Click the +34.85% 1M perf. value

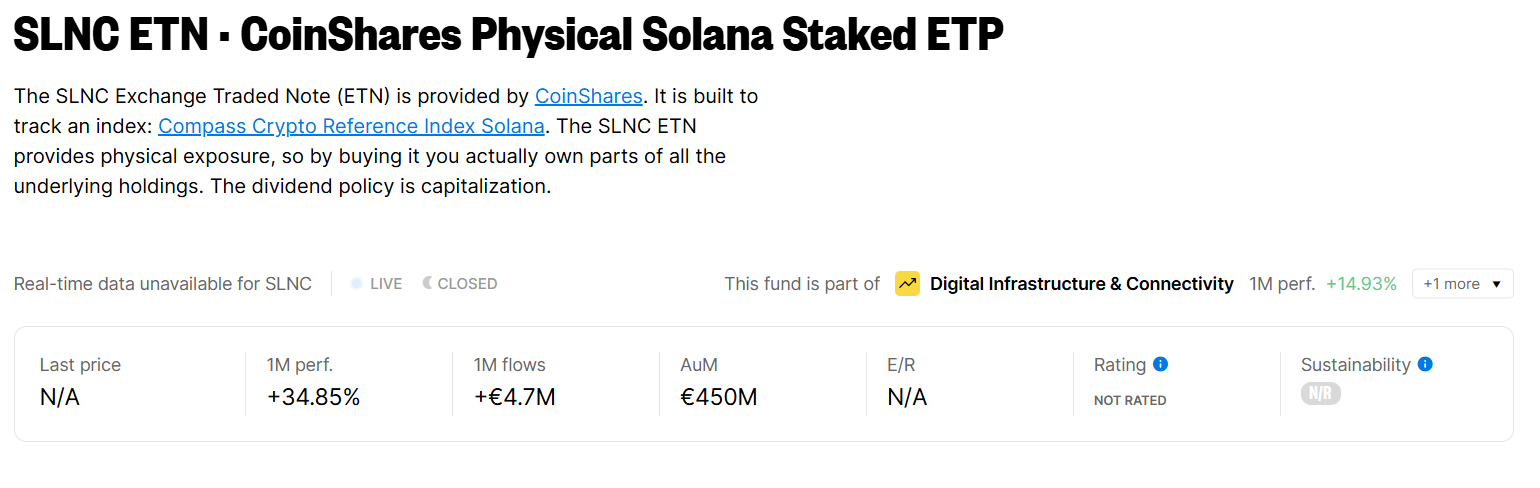(x=313, y=397)
